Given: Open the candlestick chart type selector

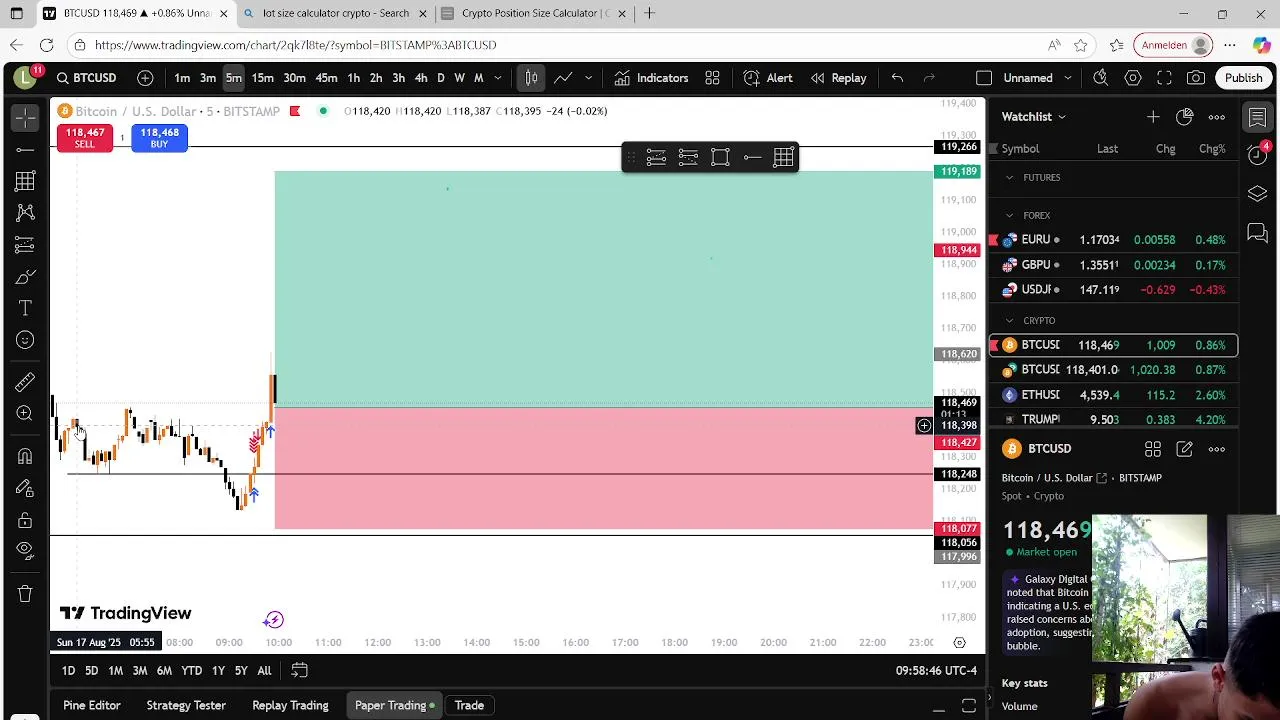Looking at the screenshot, I should [532, 78].
